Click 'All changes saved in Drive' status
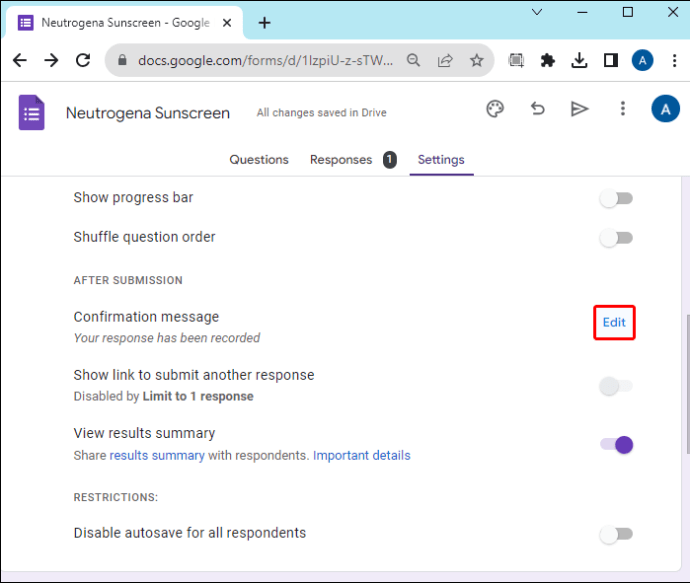690x583 pixels. tap(322, 113)
